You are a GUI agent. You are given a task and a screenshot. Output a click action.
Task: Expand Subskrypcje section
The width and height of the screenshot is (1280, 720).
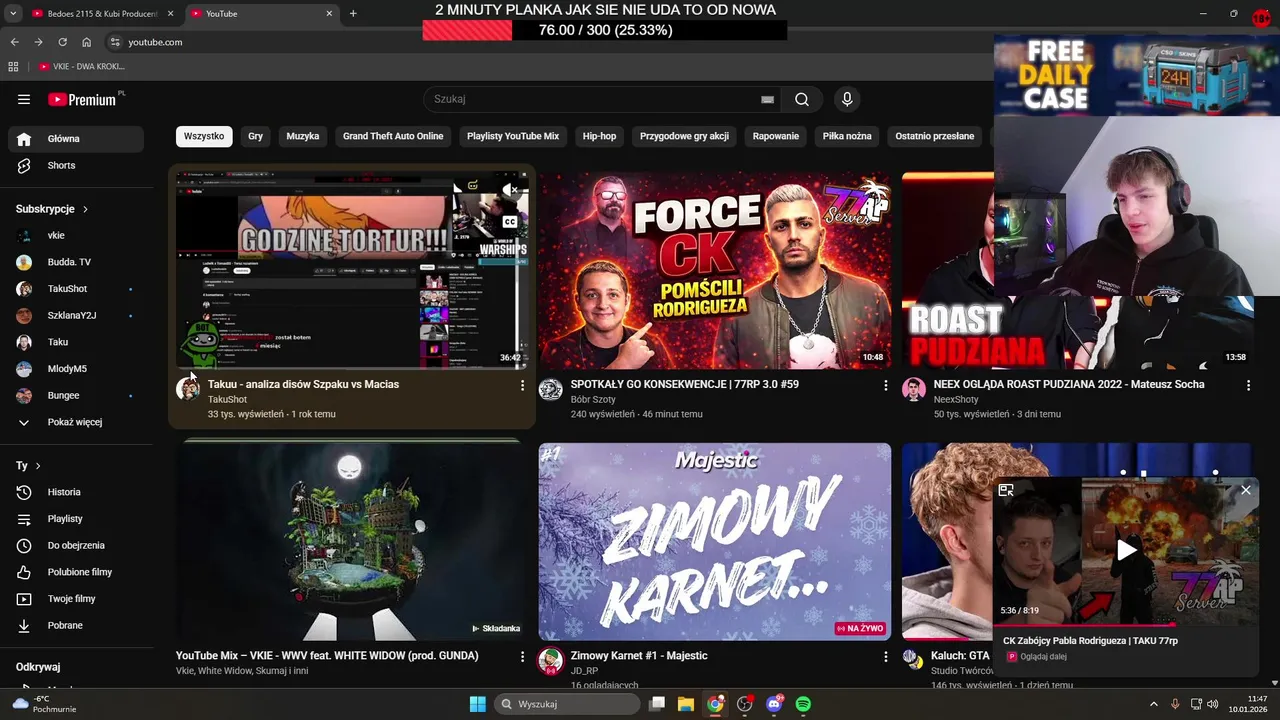[52, 209]
